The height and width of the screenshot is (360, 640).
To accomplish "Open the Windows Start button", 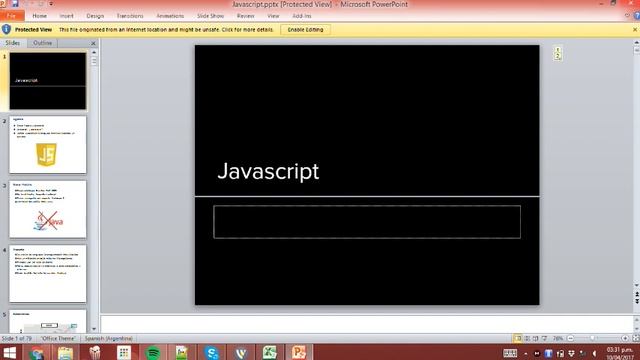I will pos(9,352).
